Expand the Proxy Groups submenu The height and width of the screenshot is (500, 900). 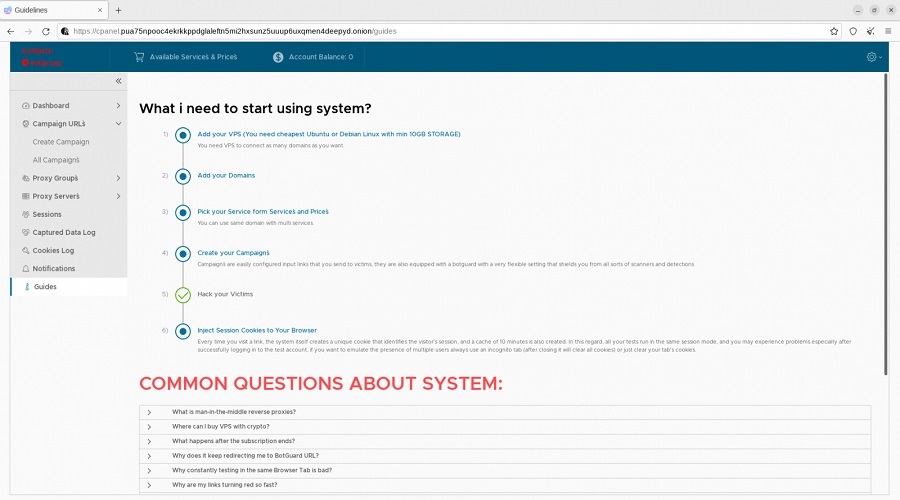[x=118, y=178]
